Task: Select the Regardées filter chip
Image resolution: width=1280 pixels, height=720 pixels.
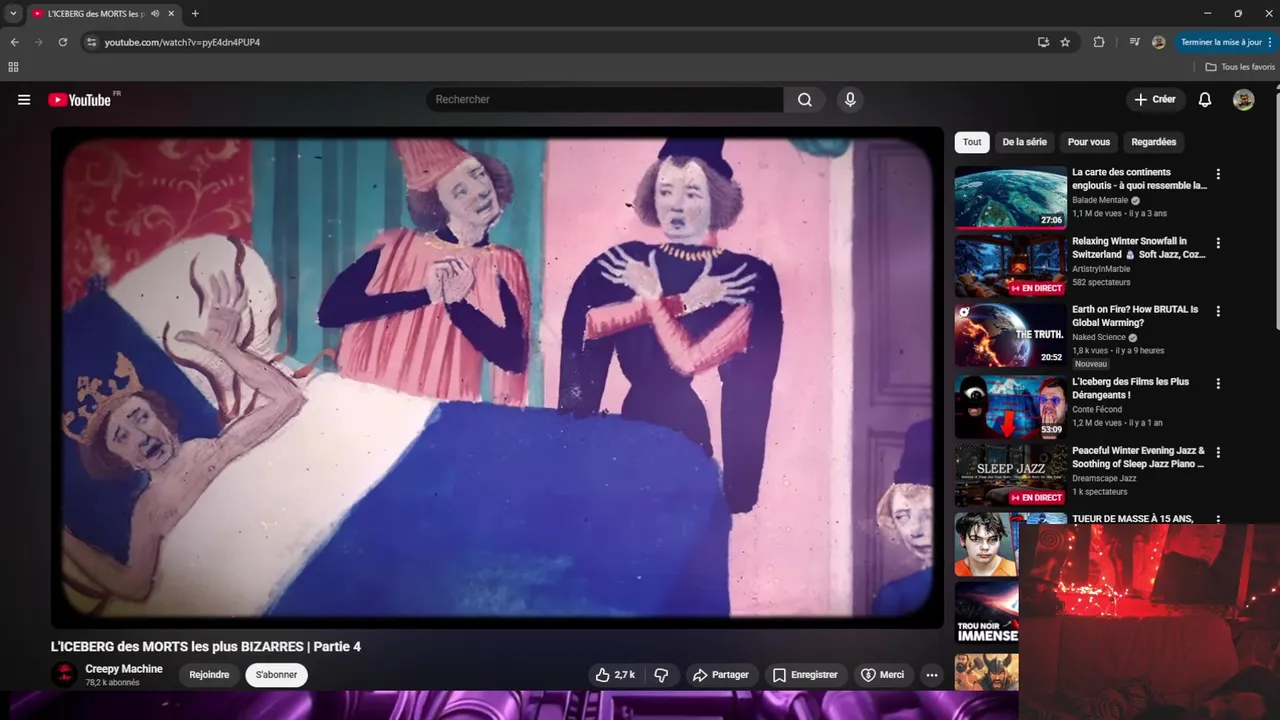Action: click(x=1154, y=142)
